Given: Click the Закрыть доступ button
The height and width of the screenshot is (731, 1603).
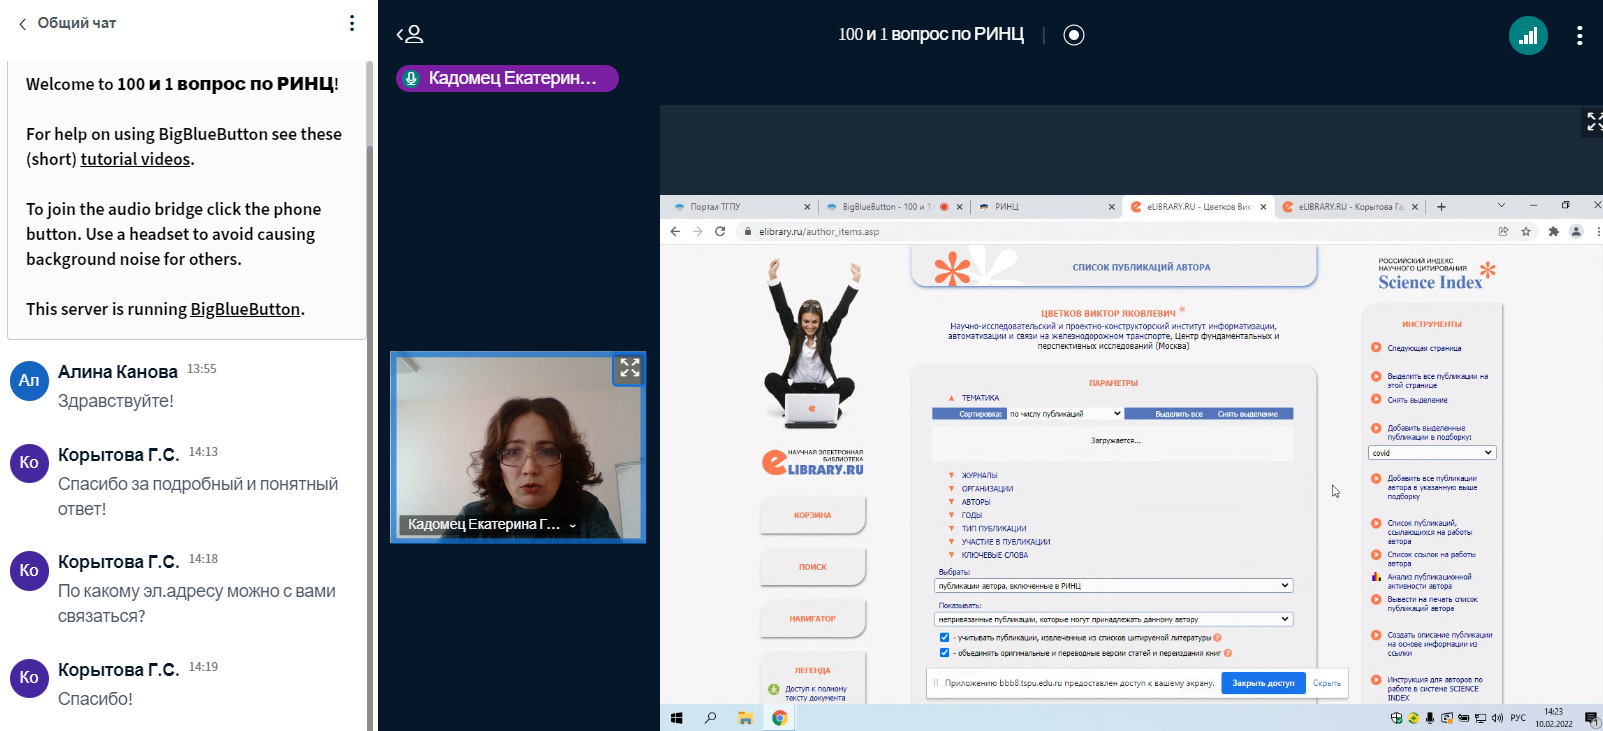Looking at the screenshot, I should tap(1263, 683).
